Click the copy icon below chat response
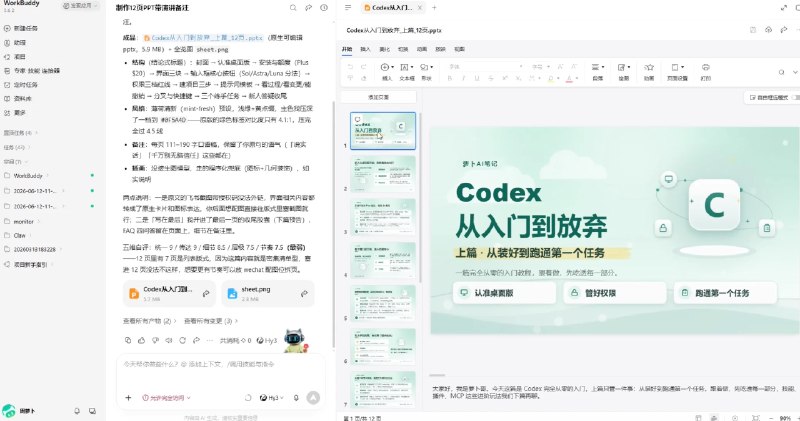Screen dimensions: 800x421 coord(128,340)
